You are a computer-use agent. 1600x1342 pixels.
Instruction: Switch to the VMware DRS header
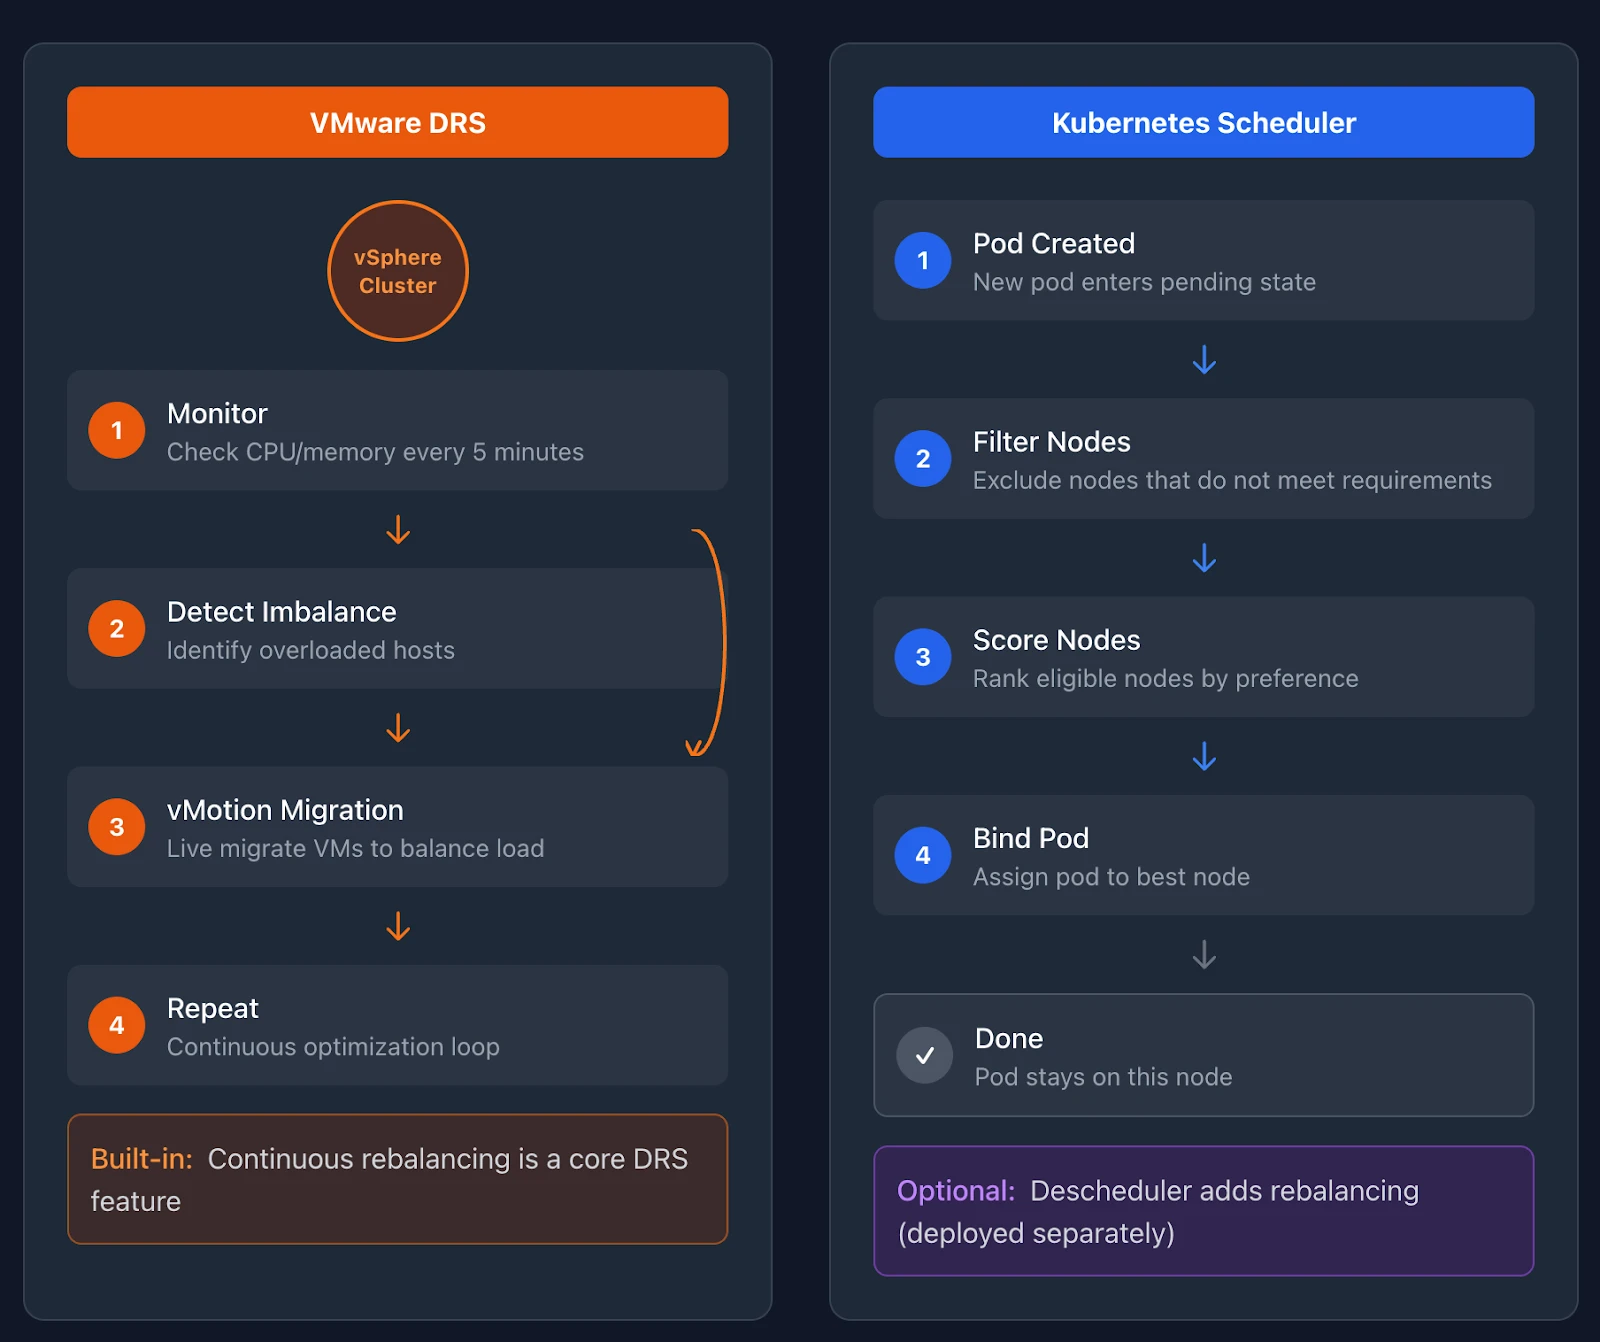(397, 122)
